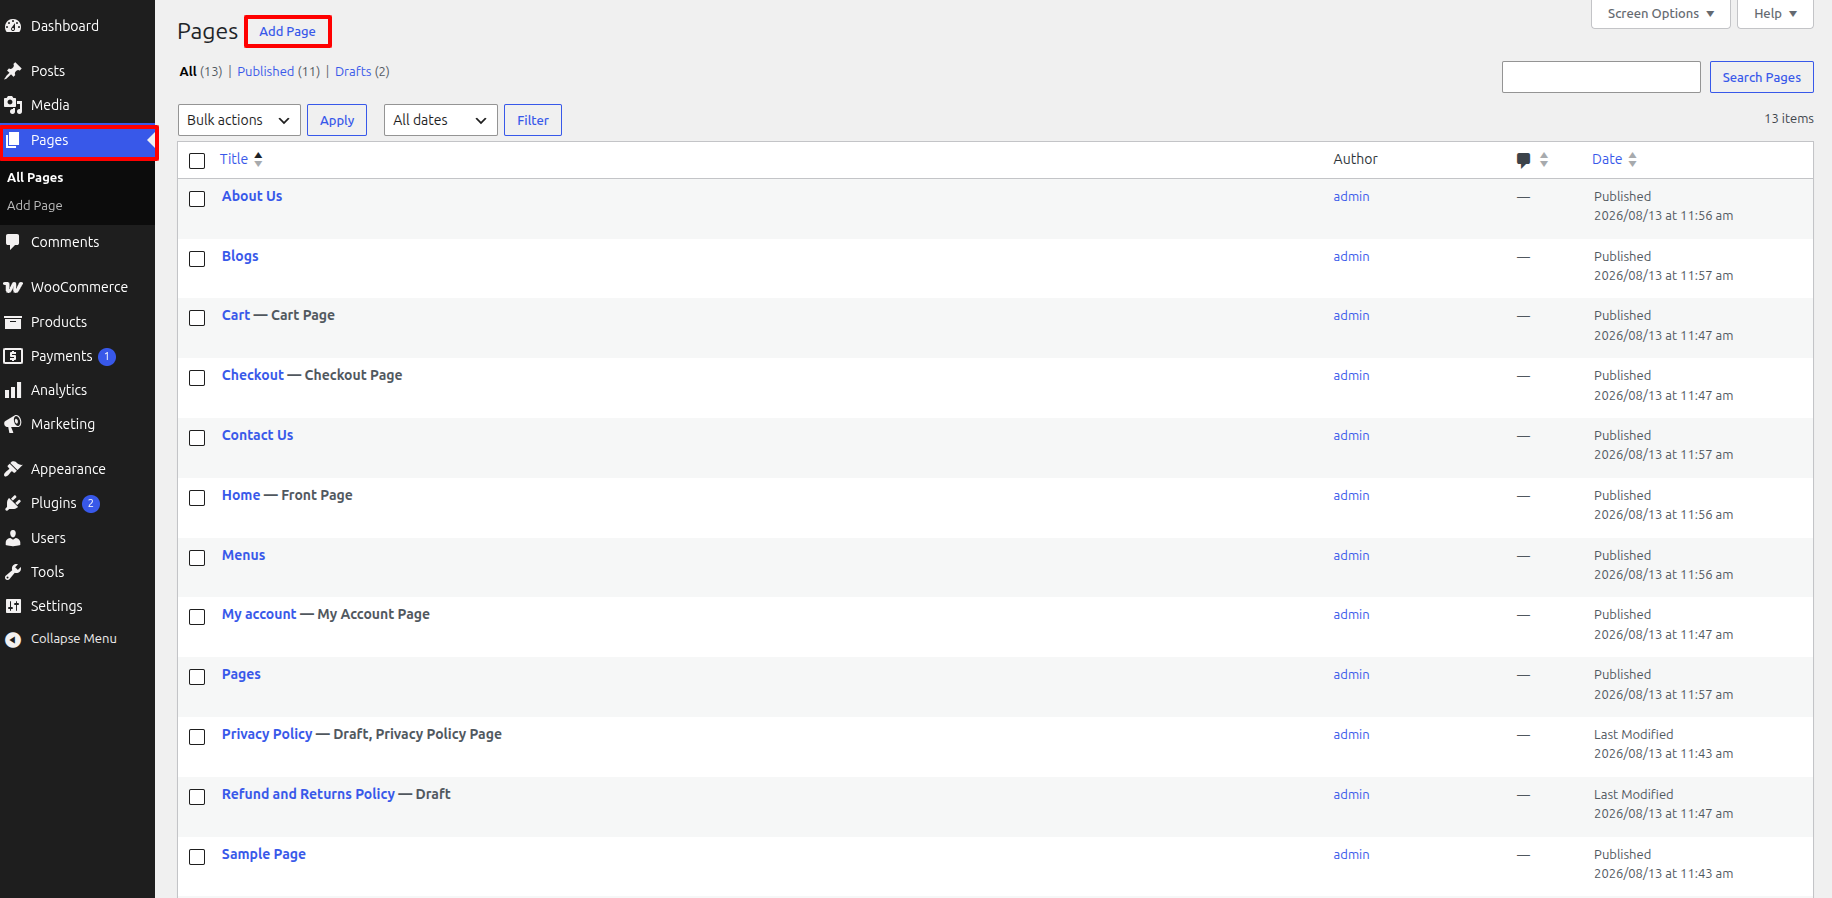Click the Marketing megaphone icon
This screenshot has width=1832, height=898.
click(x=13, y=424)
